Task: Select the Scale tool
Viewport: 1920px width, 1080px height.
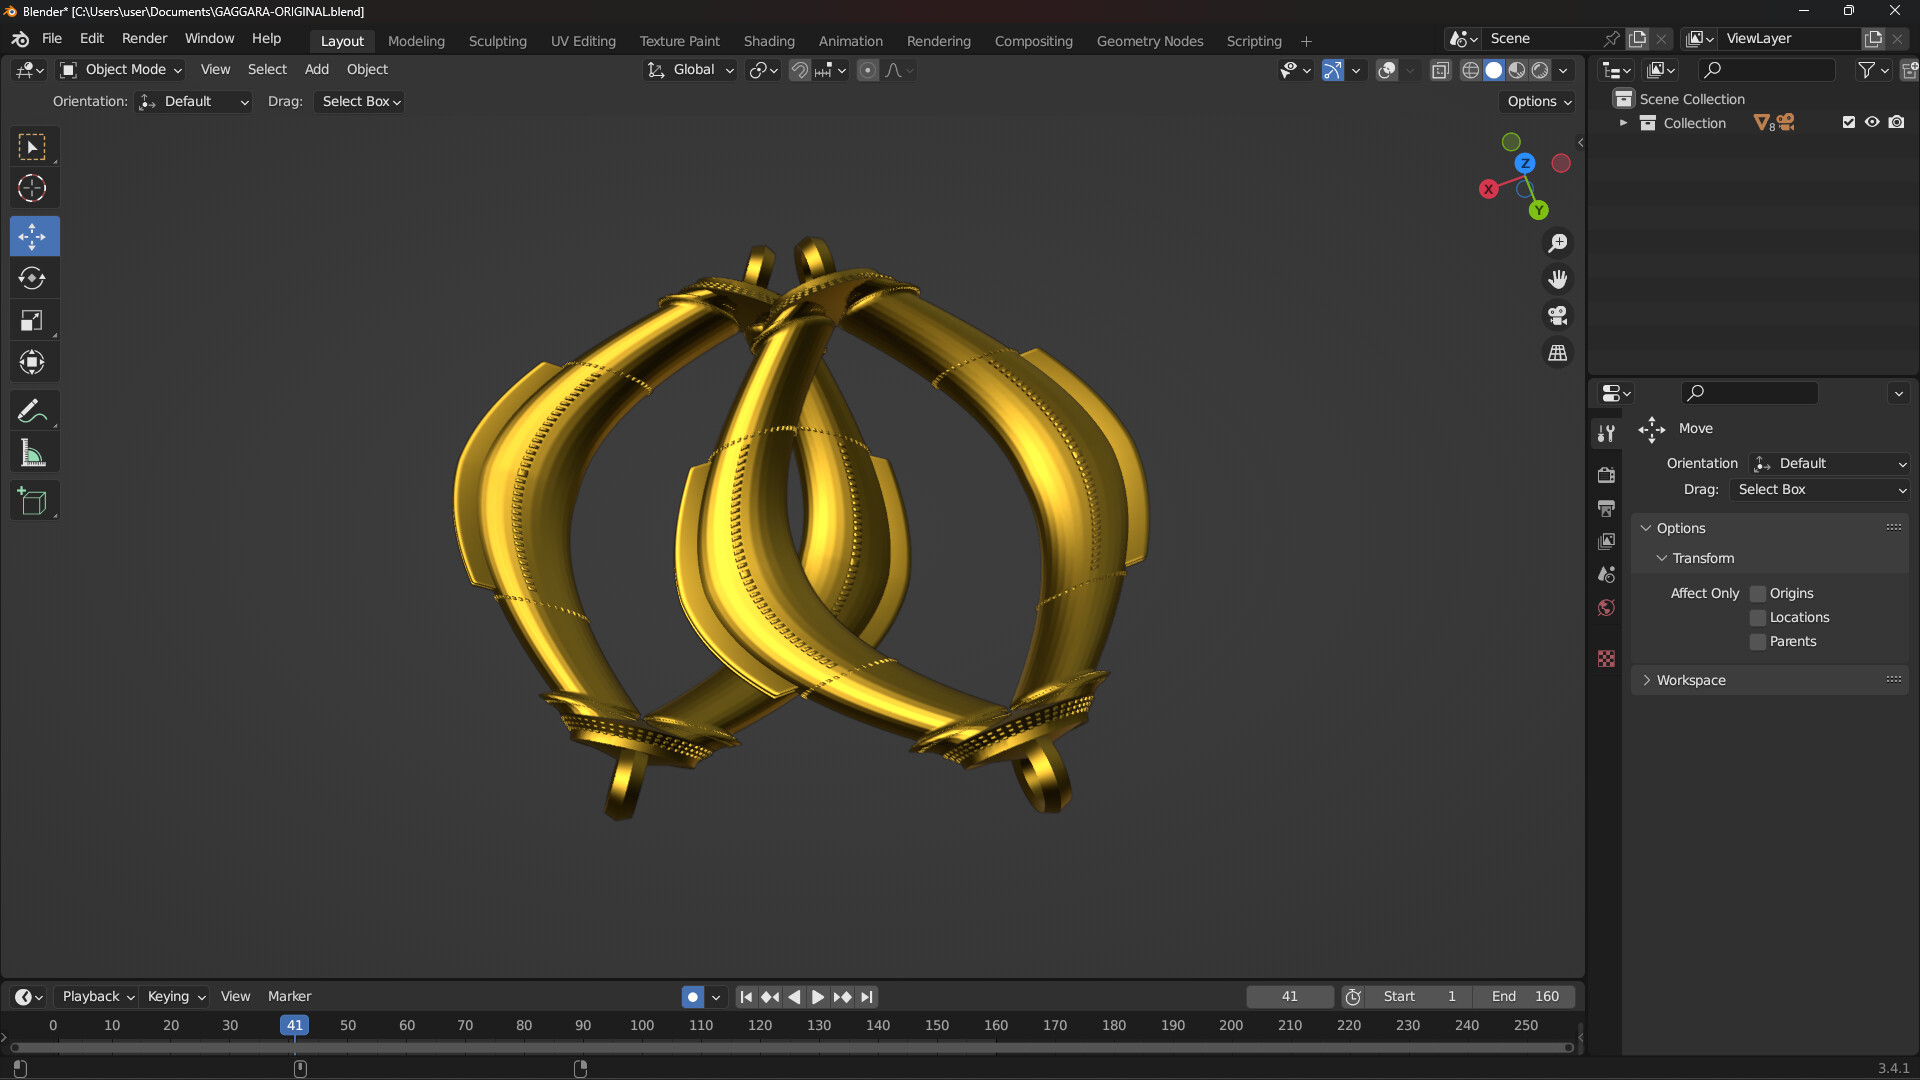Action: [x=32, y=321]
